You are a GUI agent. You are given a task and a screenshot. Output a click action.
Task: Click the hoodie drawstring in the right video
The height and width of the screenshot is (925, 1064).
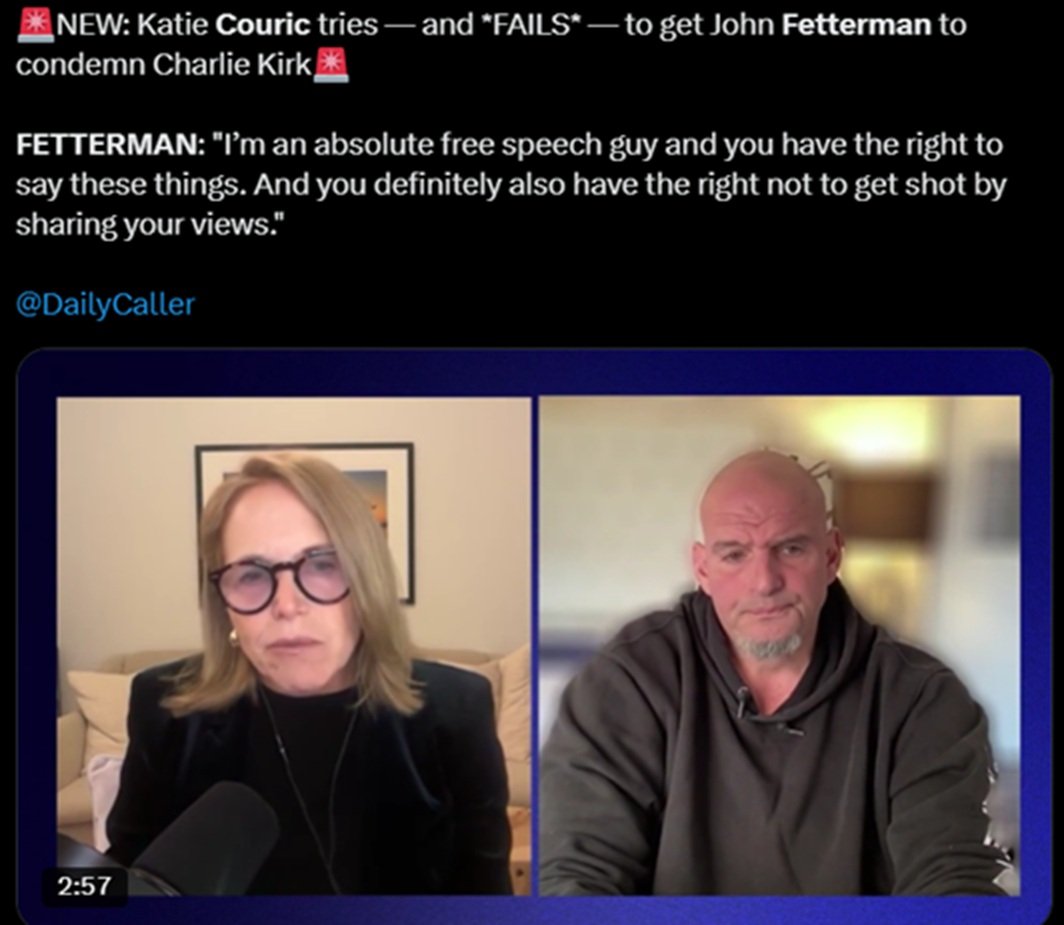pos(742,700)
